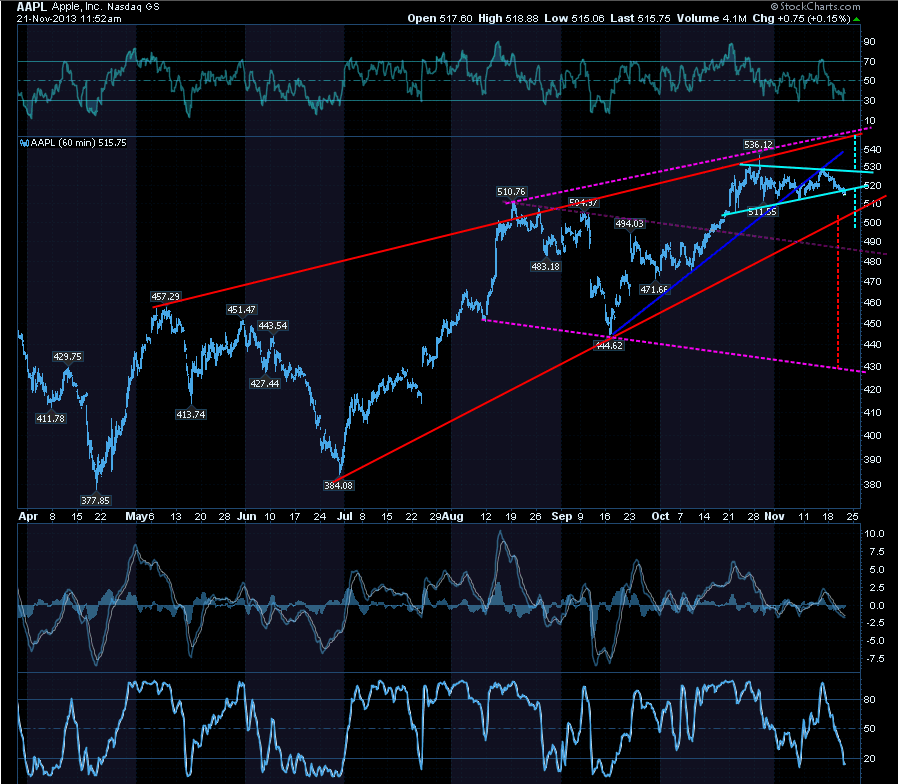Viewport: 898px width, 784px height.
Task: Click the 90 tick on the top RSI axis
Action: (x=869, y=41)
